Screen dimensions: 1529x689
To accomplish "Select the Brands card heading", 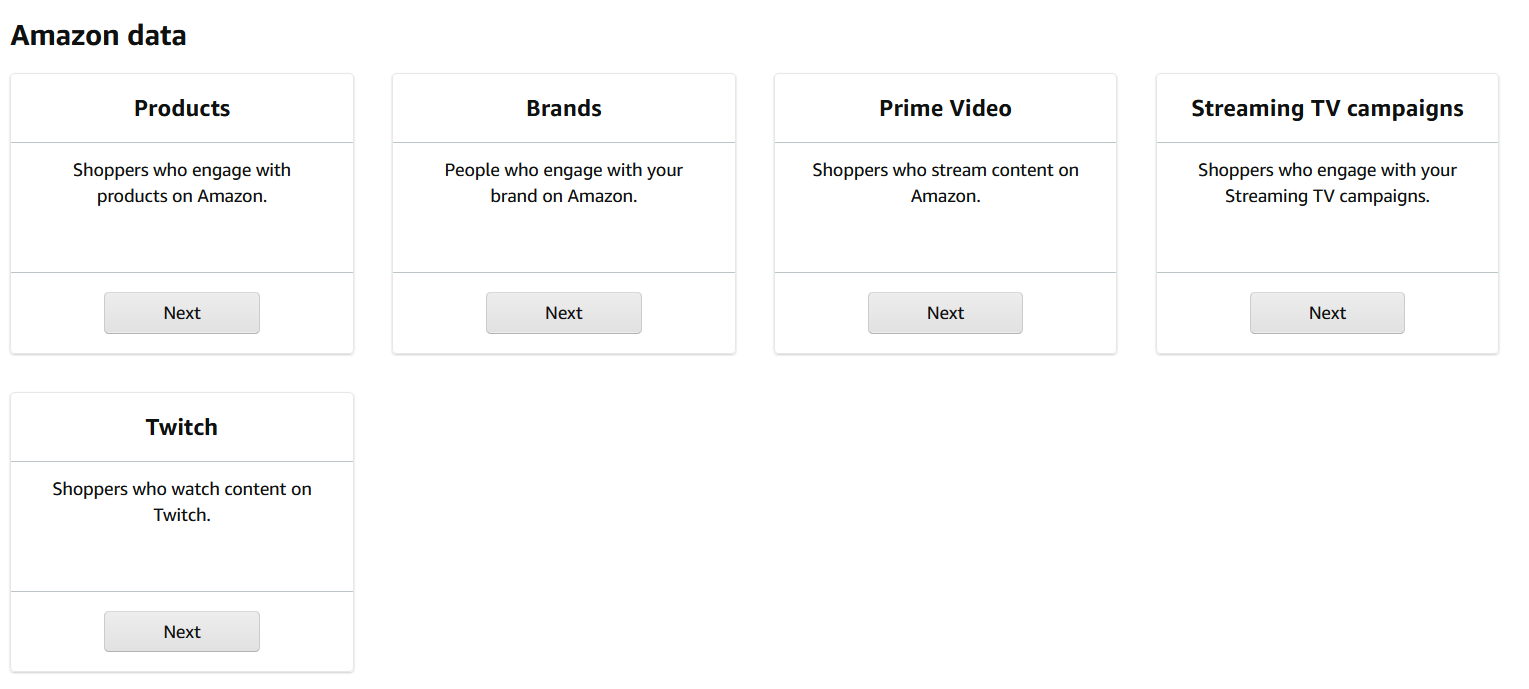I will [x=564, y=108].
